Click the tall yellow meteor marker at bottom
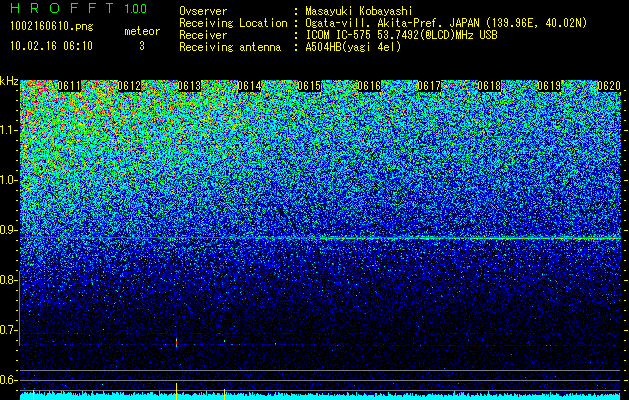 pyautogui.click(x=177, y=391)
